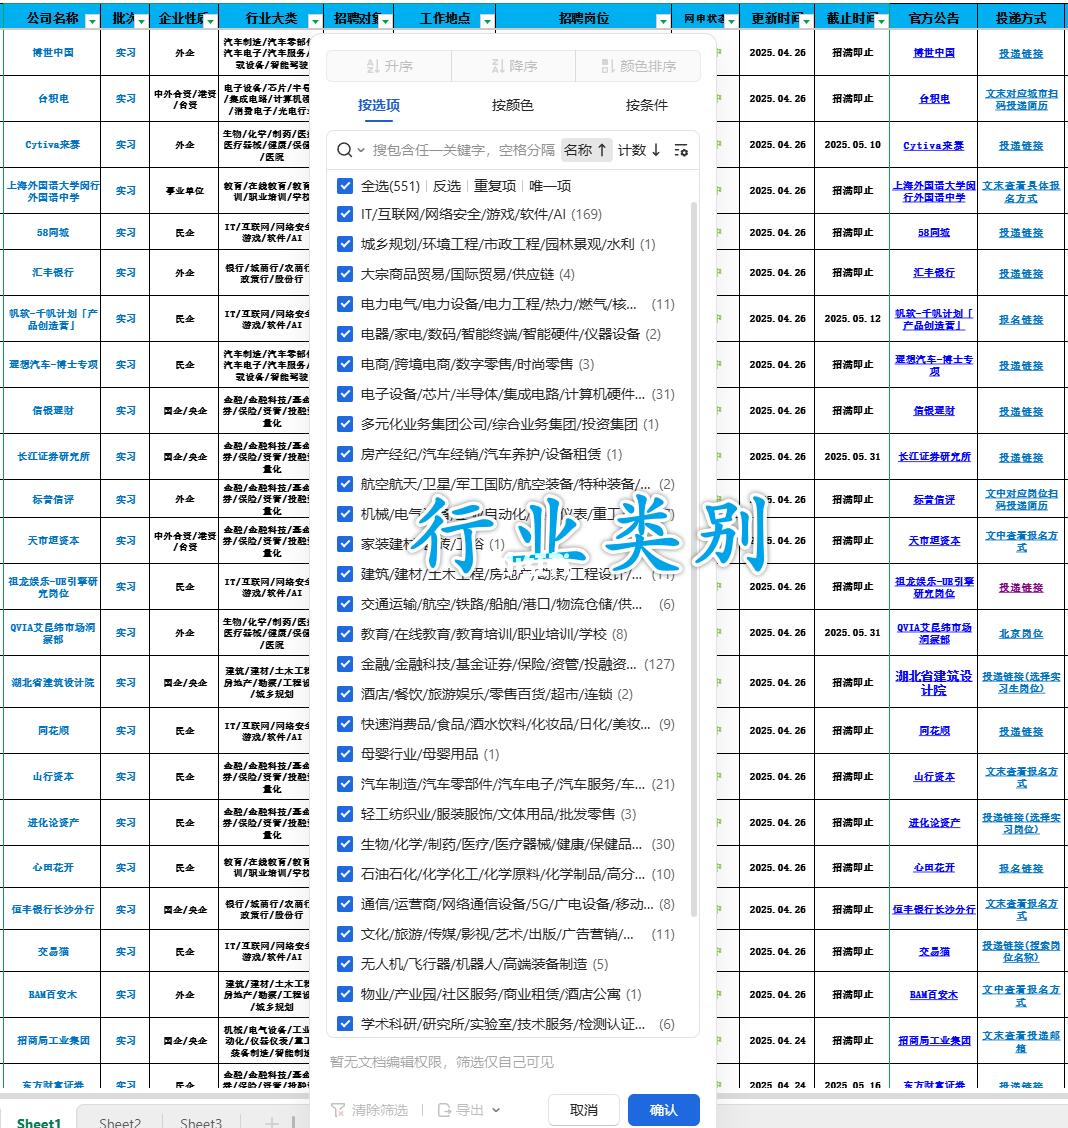Click 取消 to cancel filter
1068x1128 pixels.
coord(583,1110)
